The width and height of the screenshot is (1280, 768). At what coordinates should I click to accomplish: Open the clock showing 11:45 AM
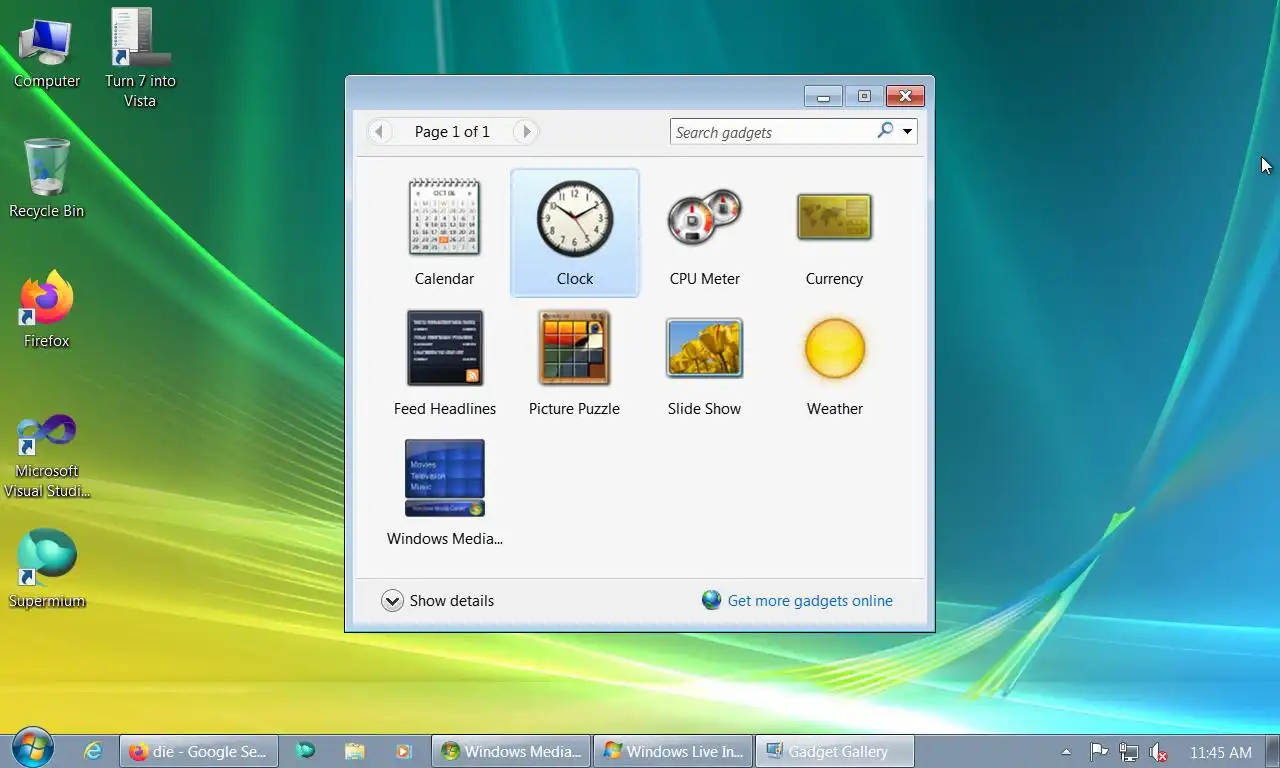pyautogui.click(x=1221, y=752)
